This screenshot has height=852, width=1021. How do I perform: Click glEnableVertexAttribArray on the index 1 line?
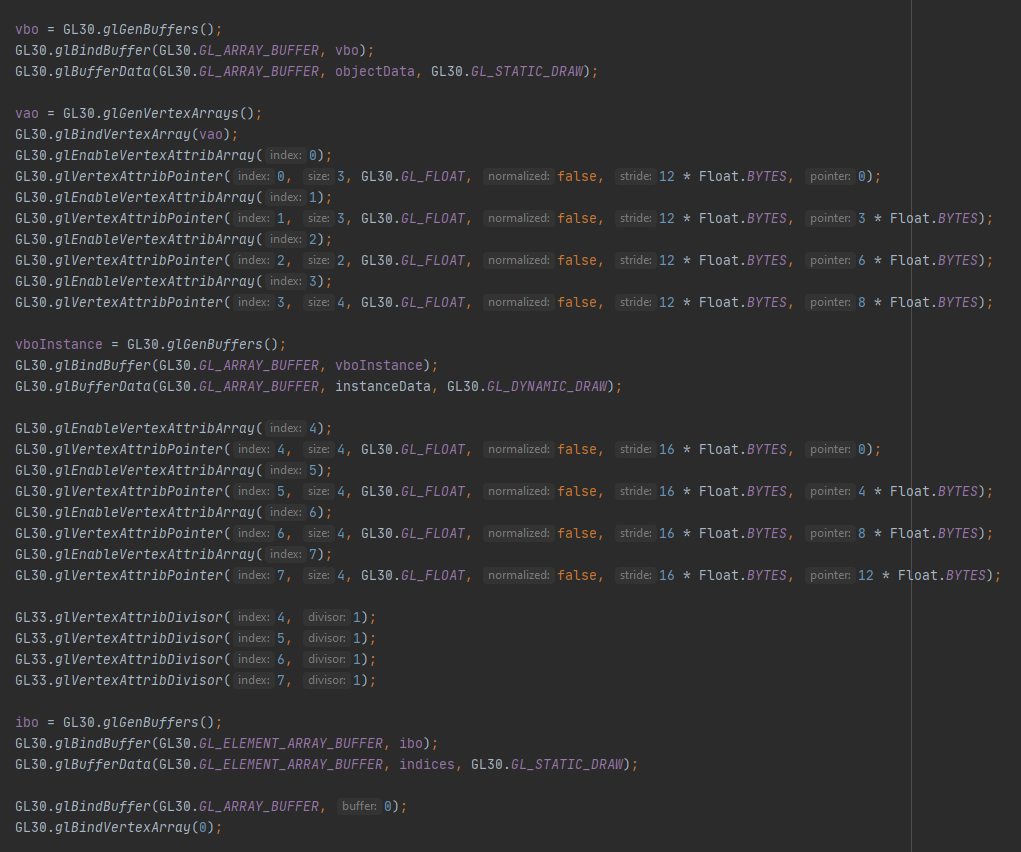[155, 197]
